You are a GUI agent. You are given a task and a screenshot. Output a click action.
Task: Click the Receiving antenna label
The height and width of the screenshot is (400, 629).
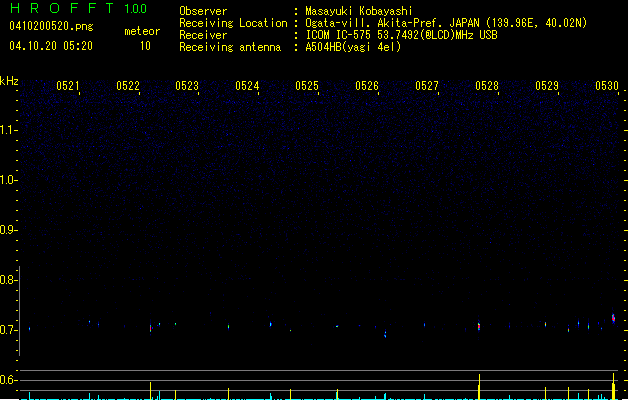(230, 47)
